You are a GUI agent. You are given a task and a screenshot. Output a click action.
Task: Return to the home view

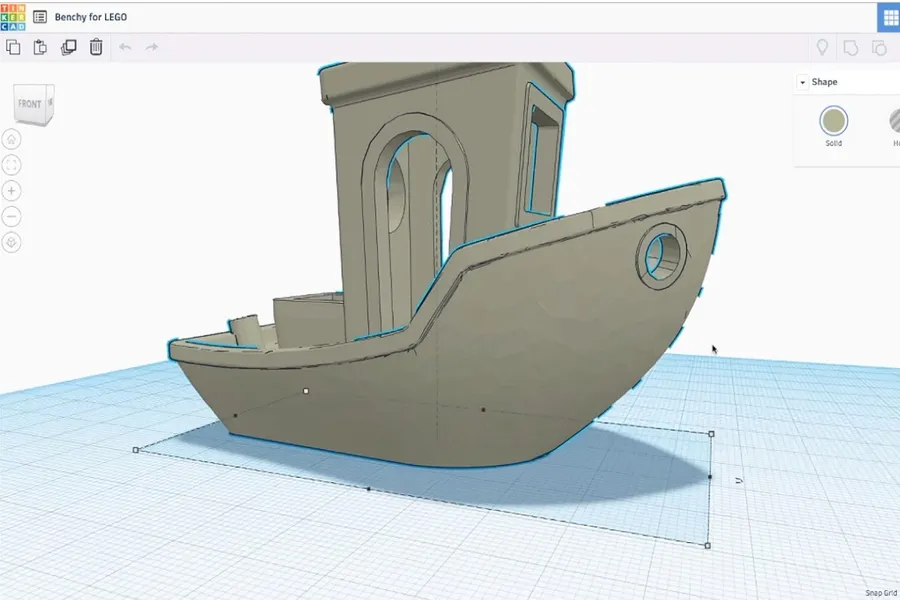11,139
